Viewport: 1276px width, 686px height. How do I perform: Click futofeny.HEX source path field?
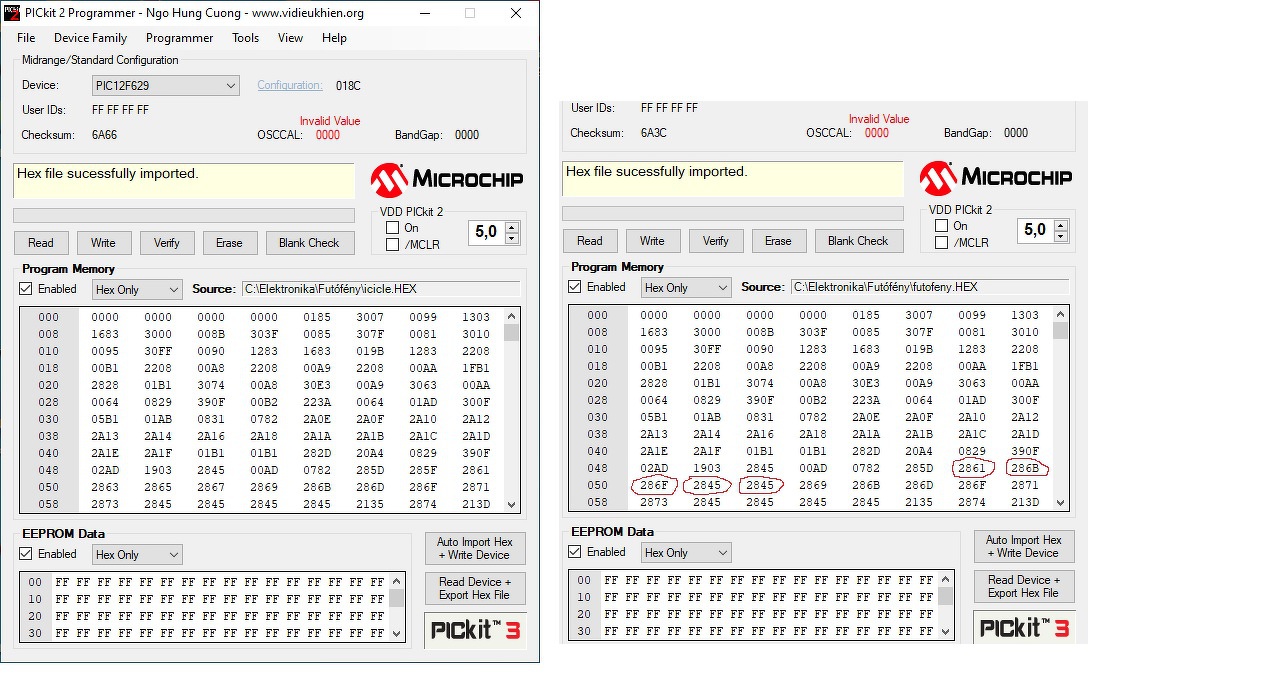[x=930, y=287]
